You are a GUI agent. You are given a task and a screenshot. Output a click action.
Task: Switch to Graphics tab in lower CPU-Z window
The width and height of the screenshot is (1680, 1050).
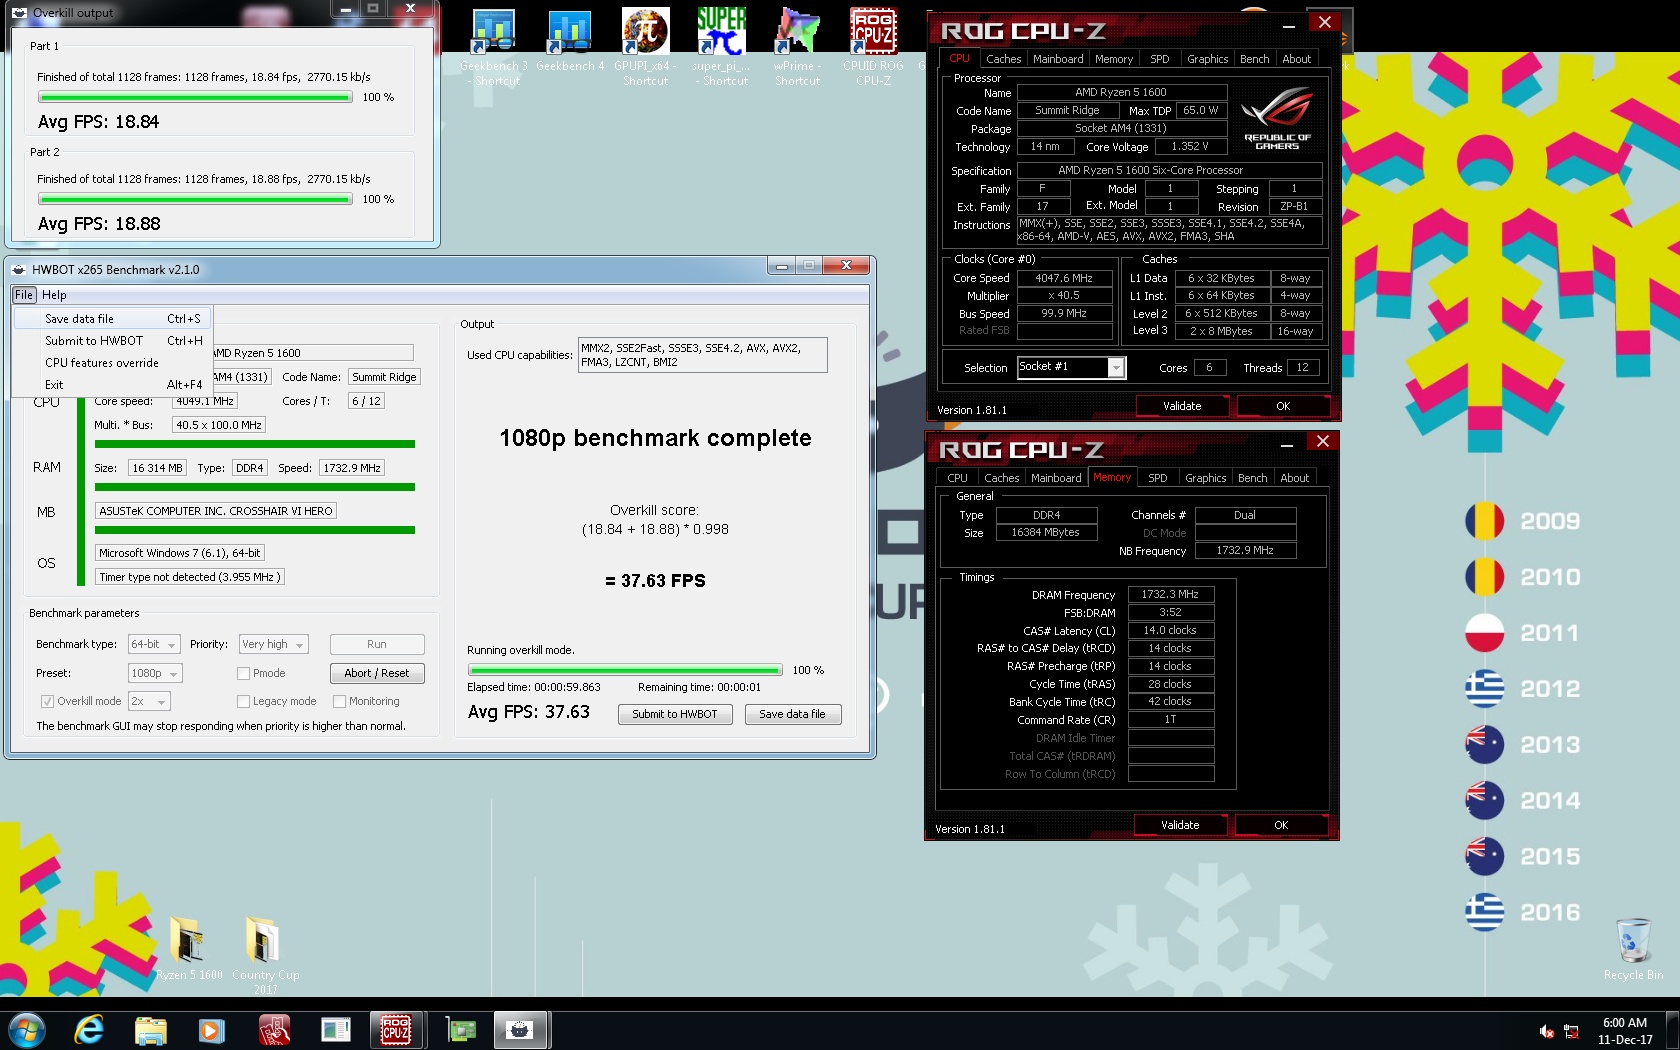click(x=1205, y=478)
